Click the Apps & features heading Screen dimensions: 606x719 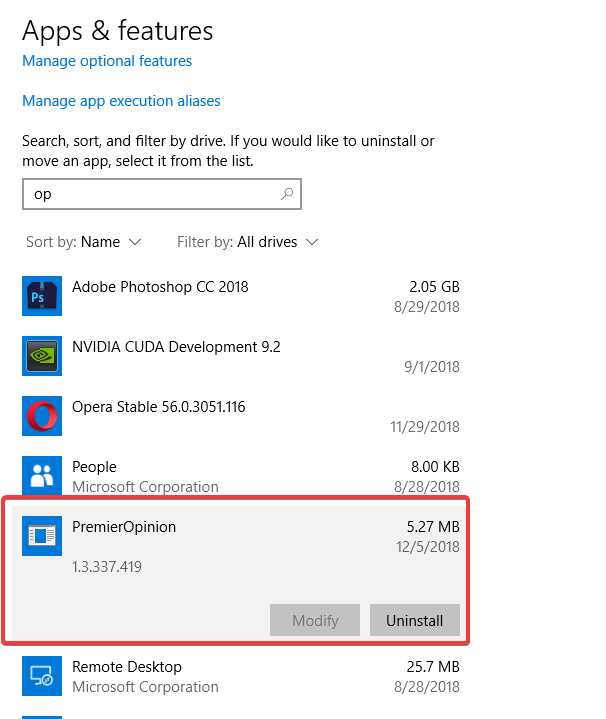(118, 31)
